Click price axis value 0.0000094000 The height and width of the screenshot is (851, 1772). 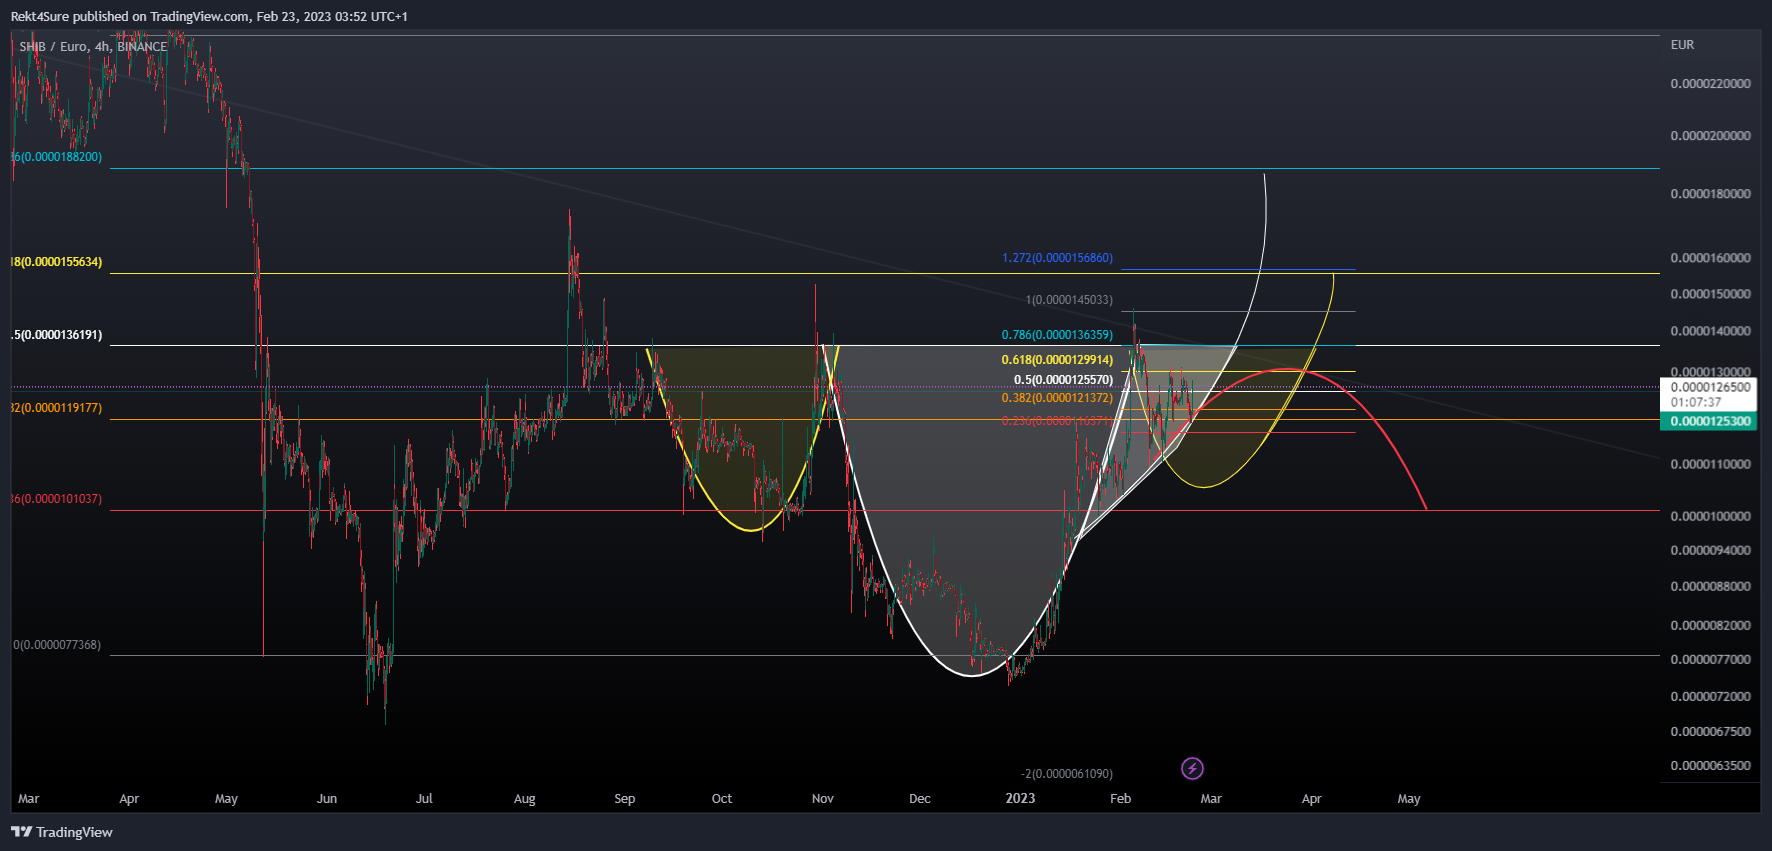1710,551
